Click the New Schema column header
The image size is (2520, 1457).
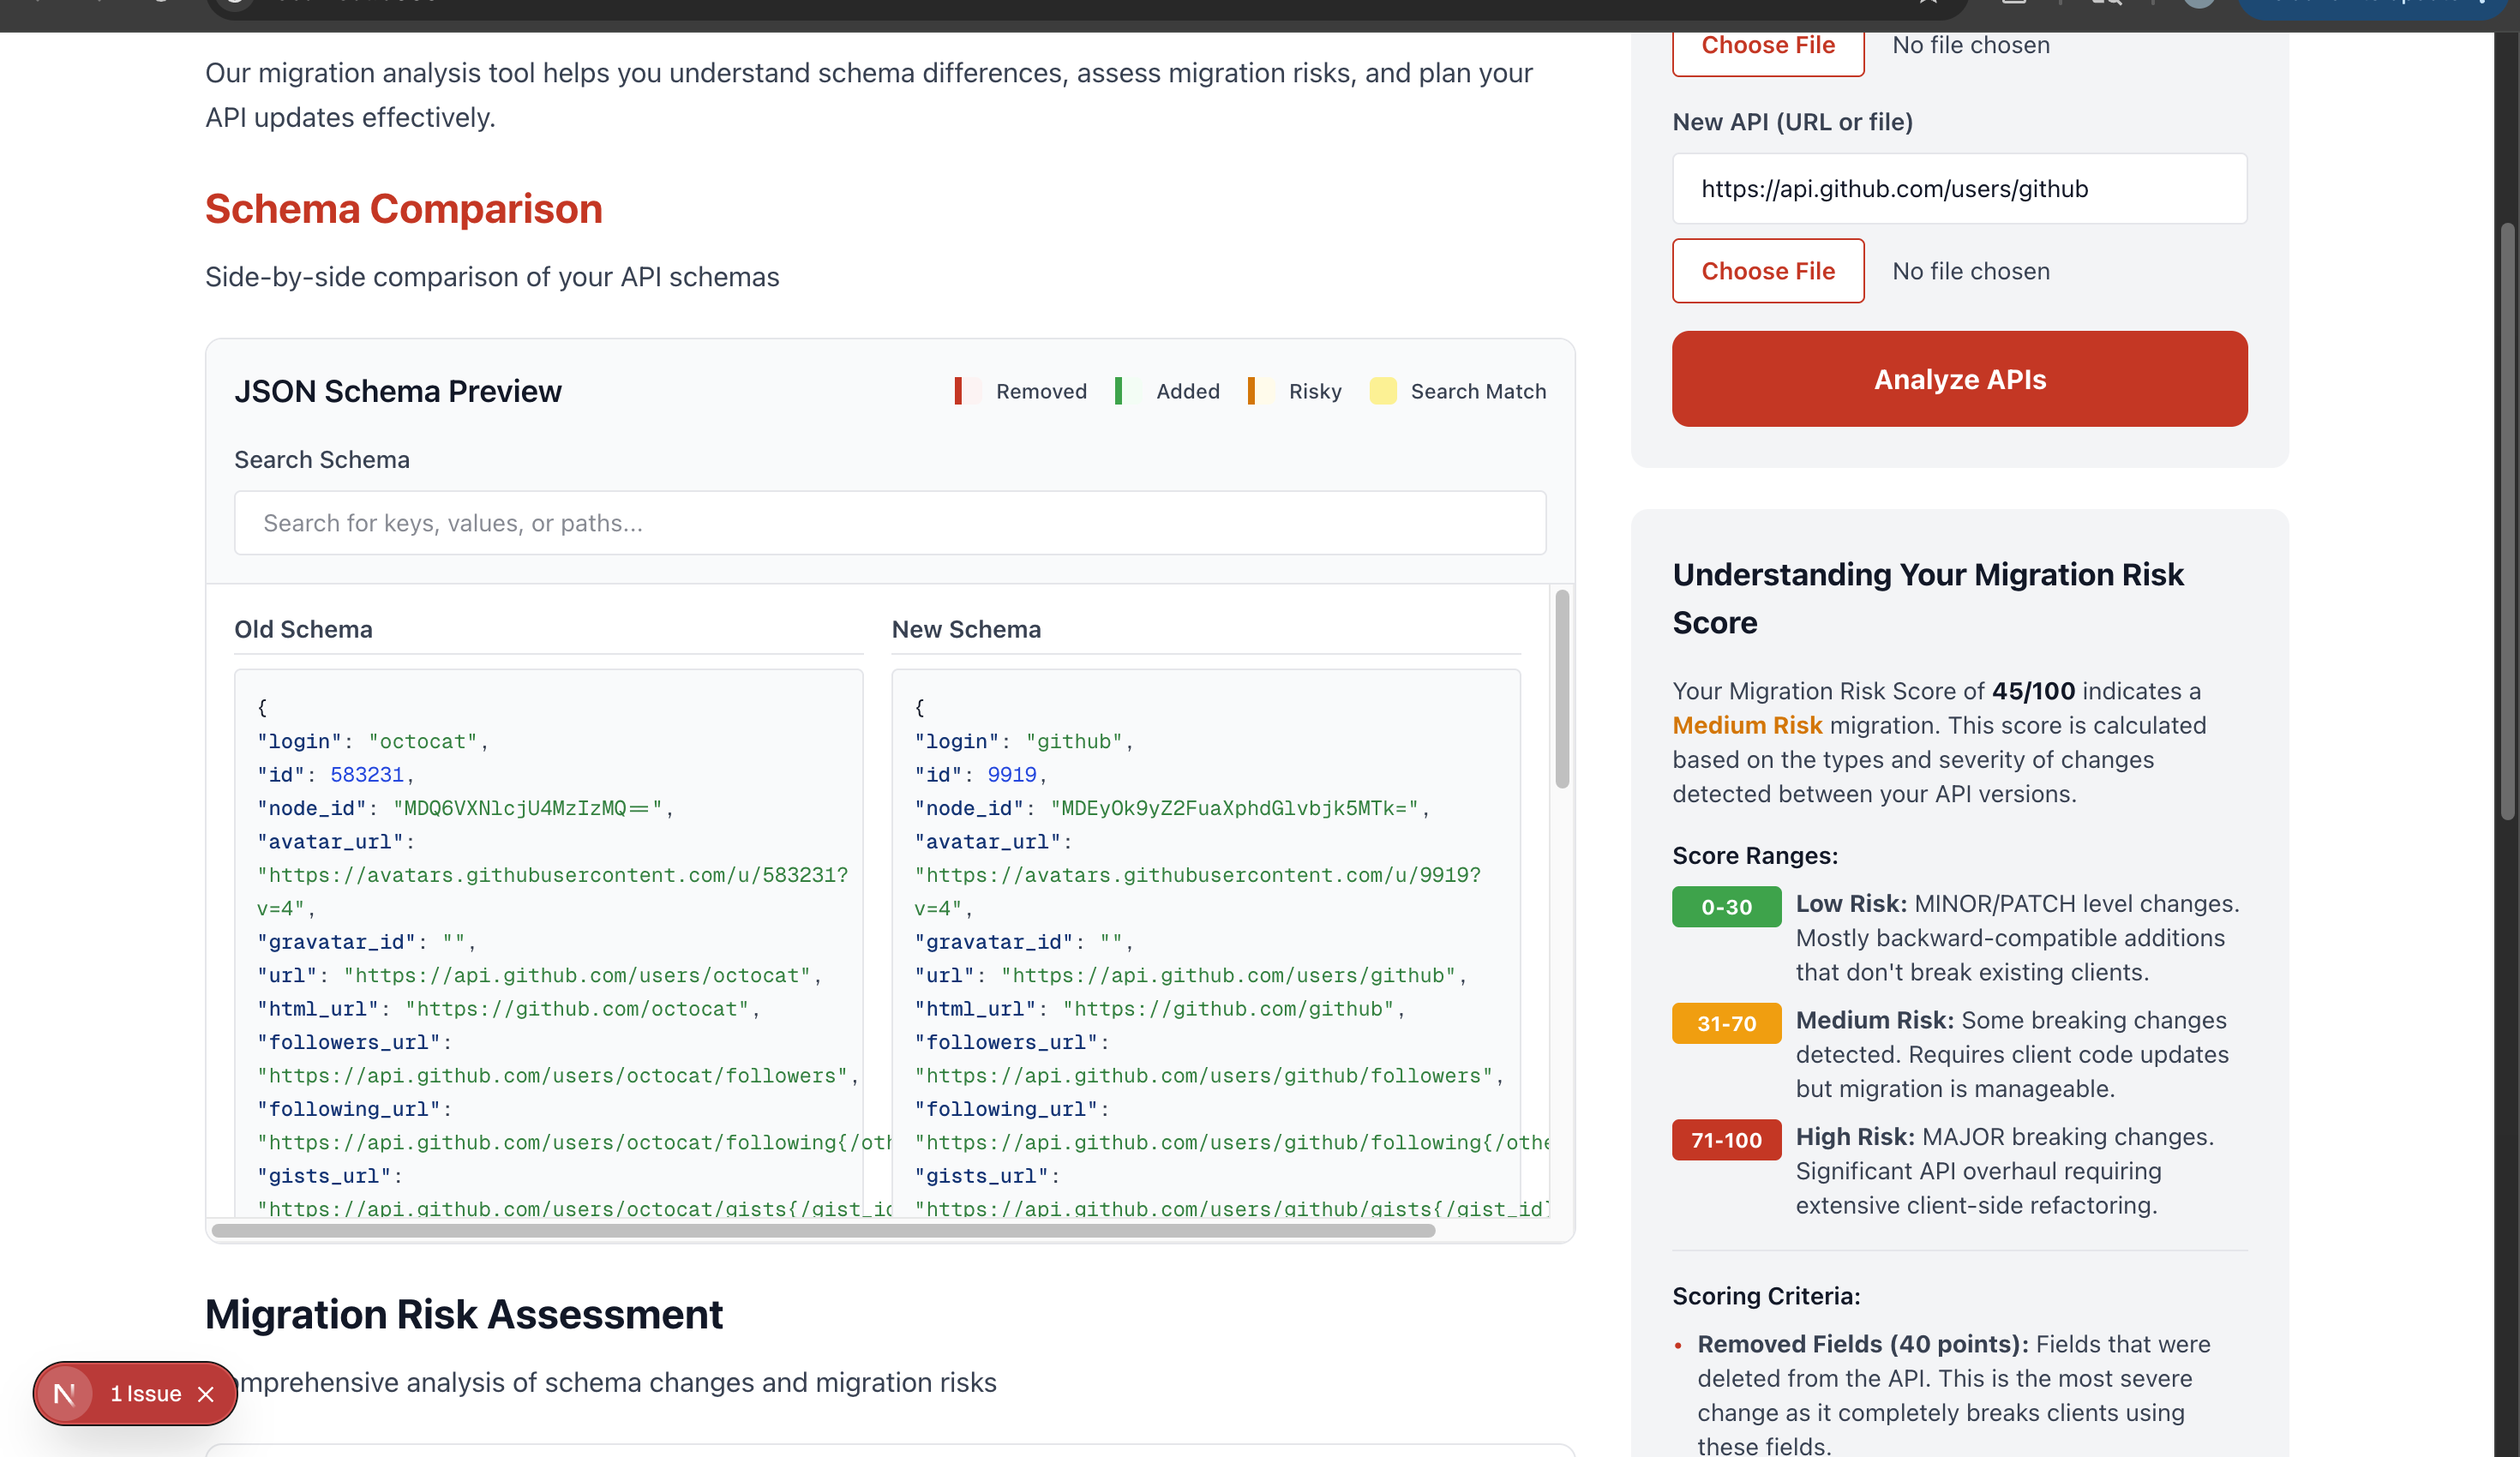(965, 629)
